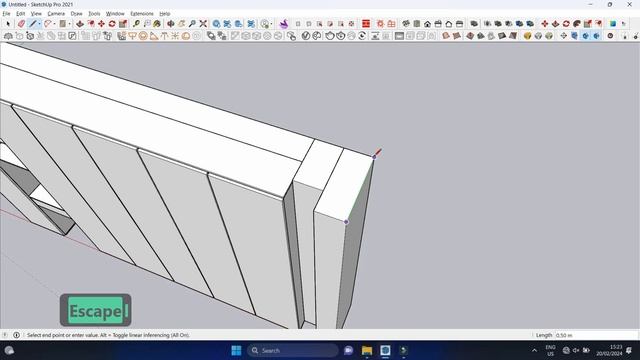The height and width of the screenshot is (360, 640).
Task: Open the Draw menu
Action: [x=76, y=13]
